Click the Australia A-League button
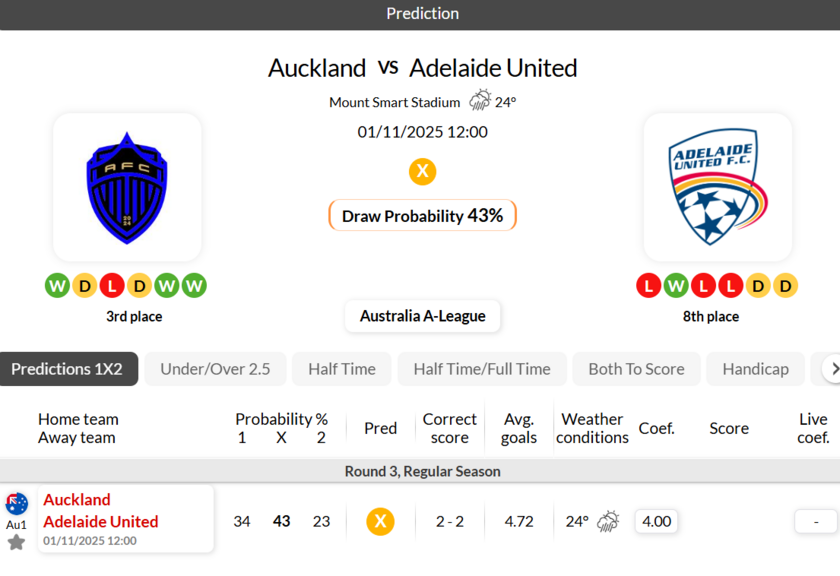840x576 pixels. [x=422, y=316]
